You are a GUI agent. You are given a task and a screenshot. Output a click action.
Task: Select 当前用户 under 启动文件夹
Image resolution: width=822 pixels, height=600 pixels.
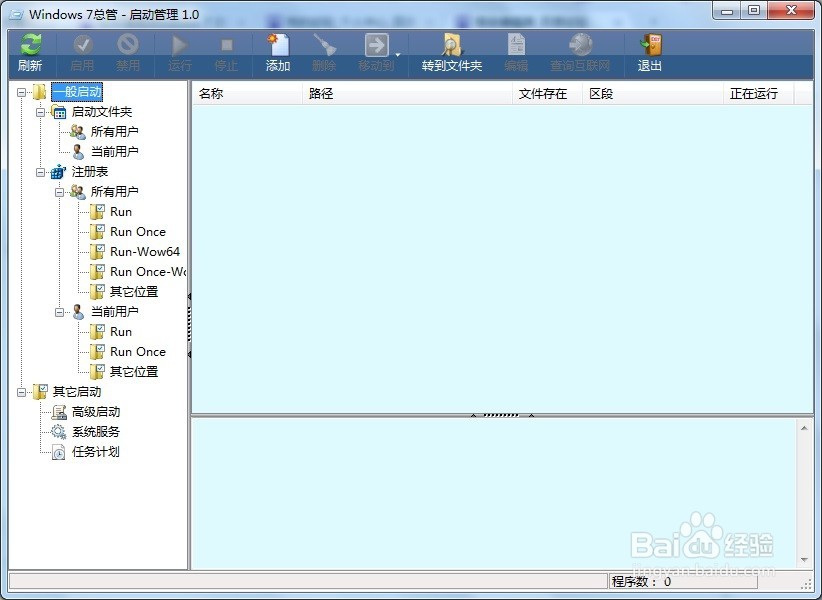114,151
